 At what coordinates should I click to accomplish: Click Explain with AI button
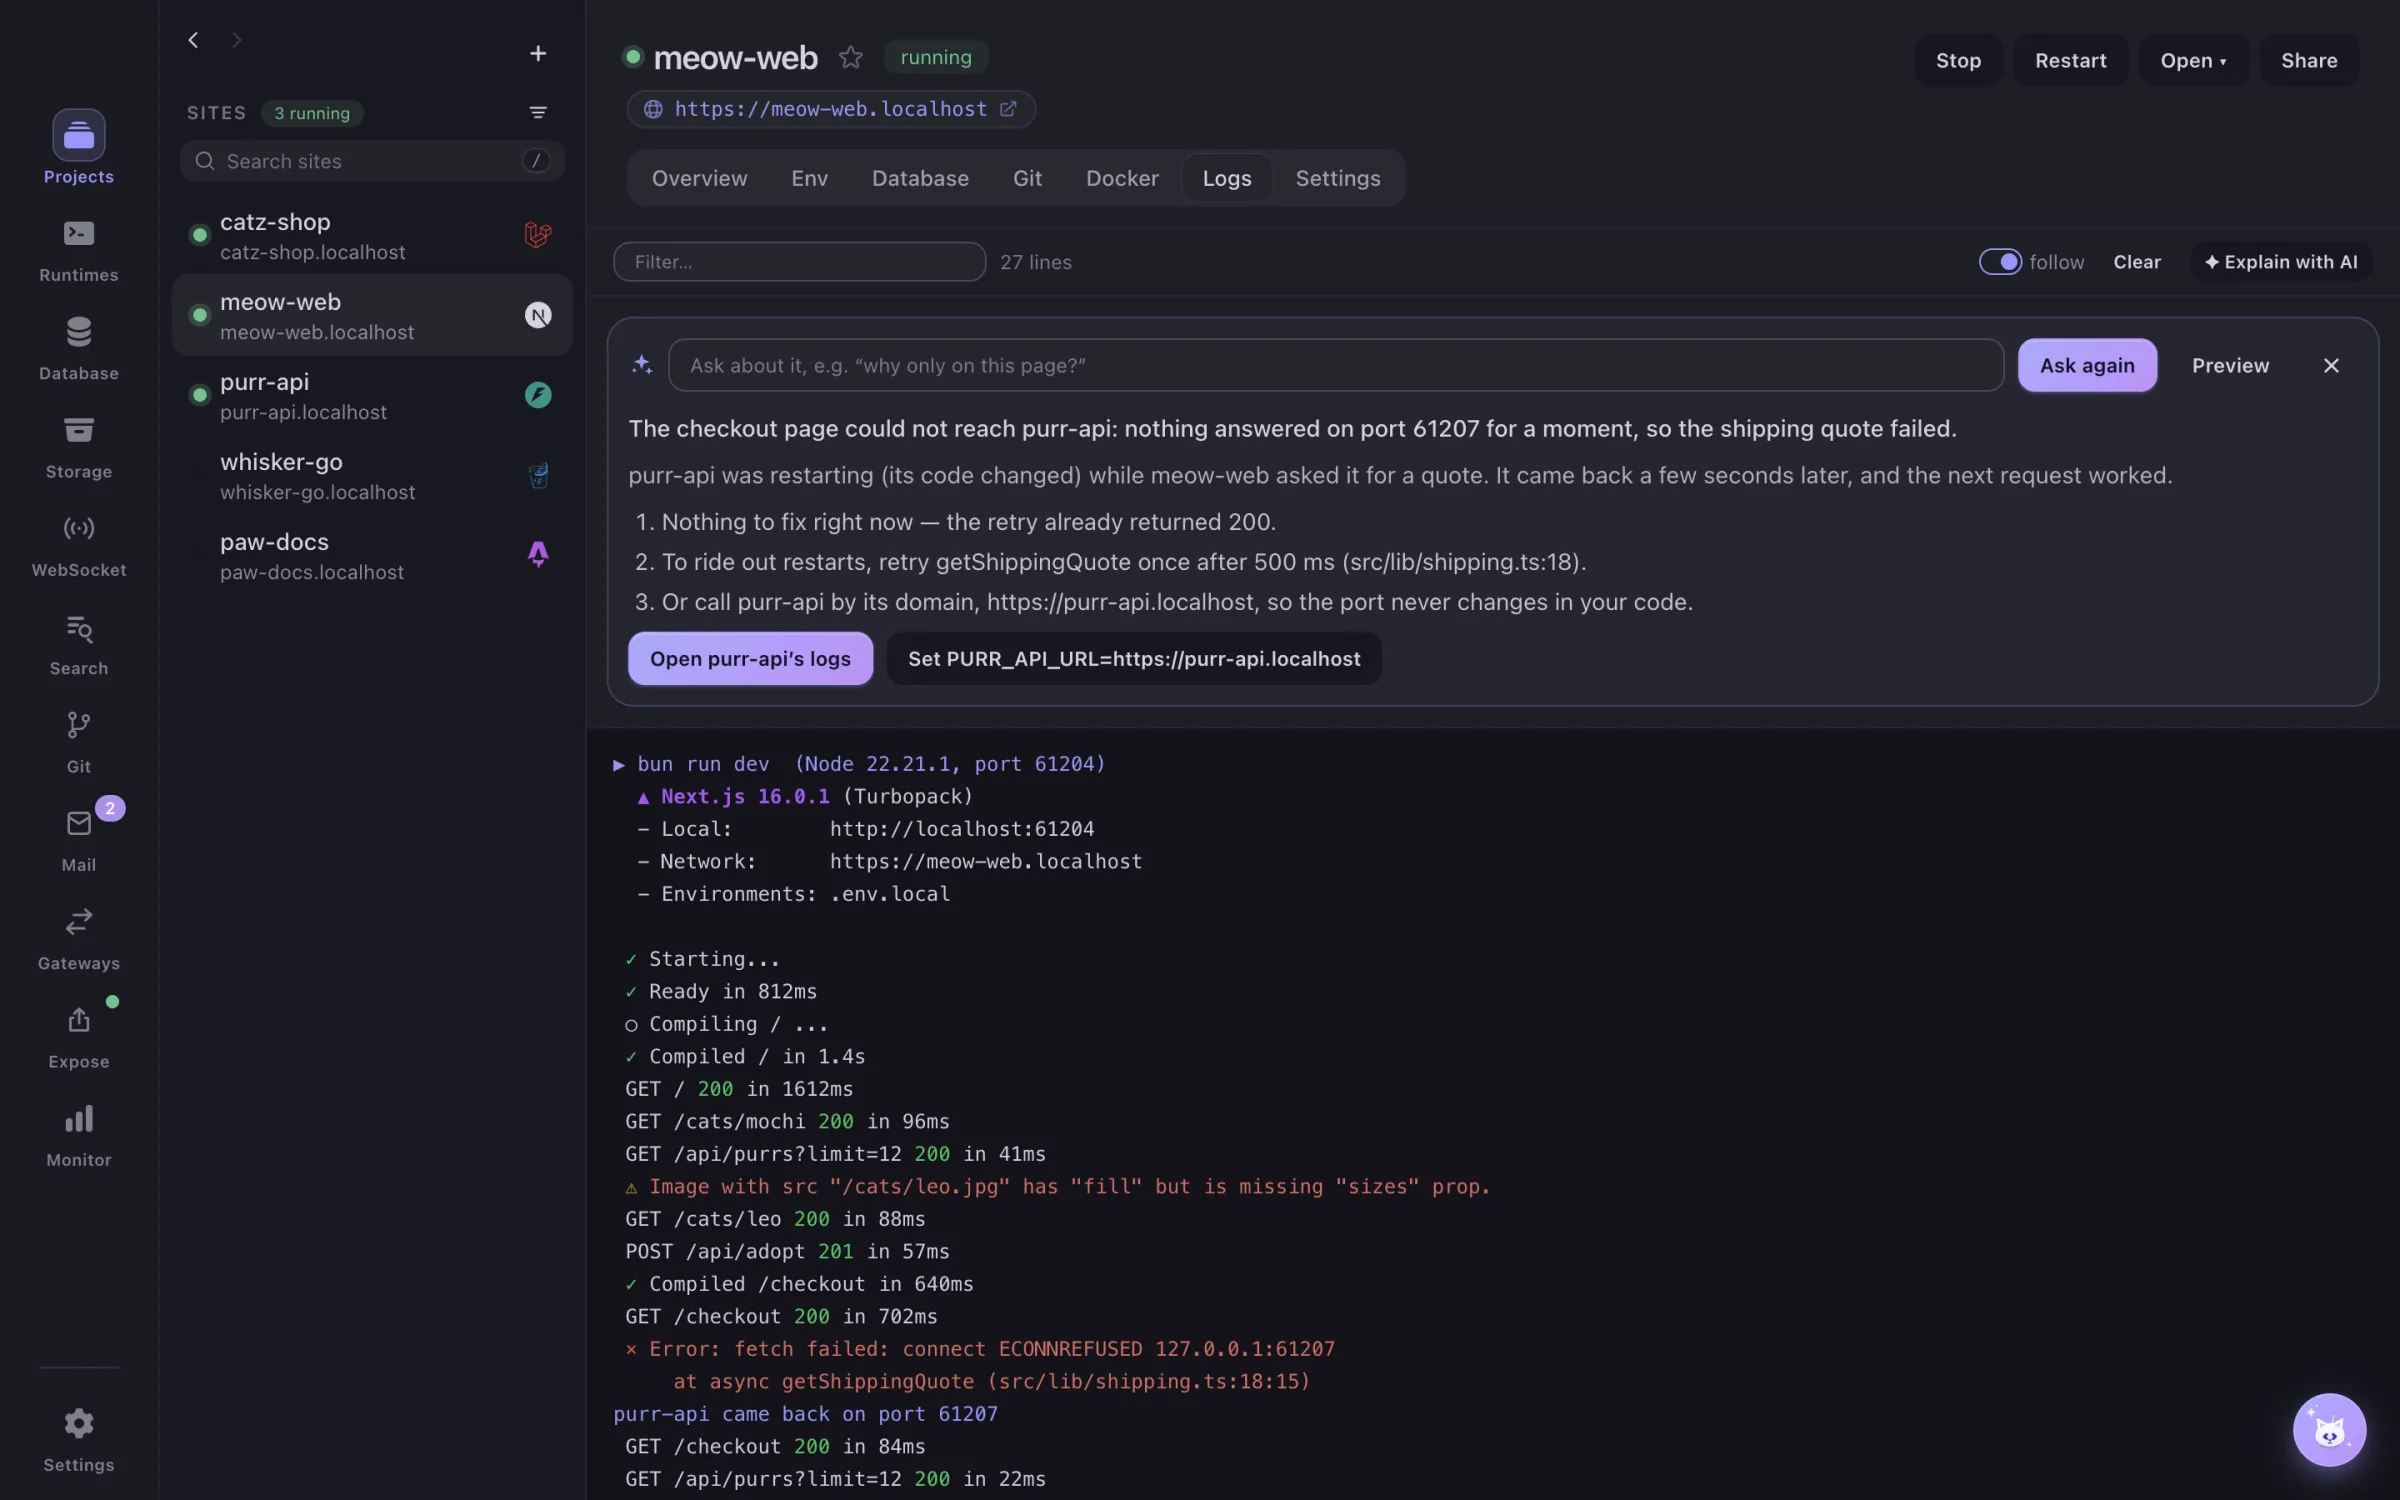click(2281, 261)
